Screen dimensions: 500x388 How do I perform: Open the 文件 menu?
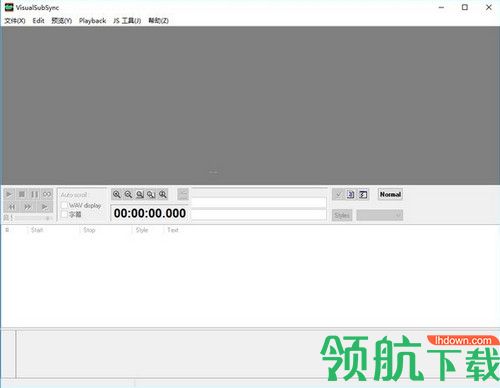pyautogui.click(x=15, y=21)
